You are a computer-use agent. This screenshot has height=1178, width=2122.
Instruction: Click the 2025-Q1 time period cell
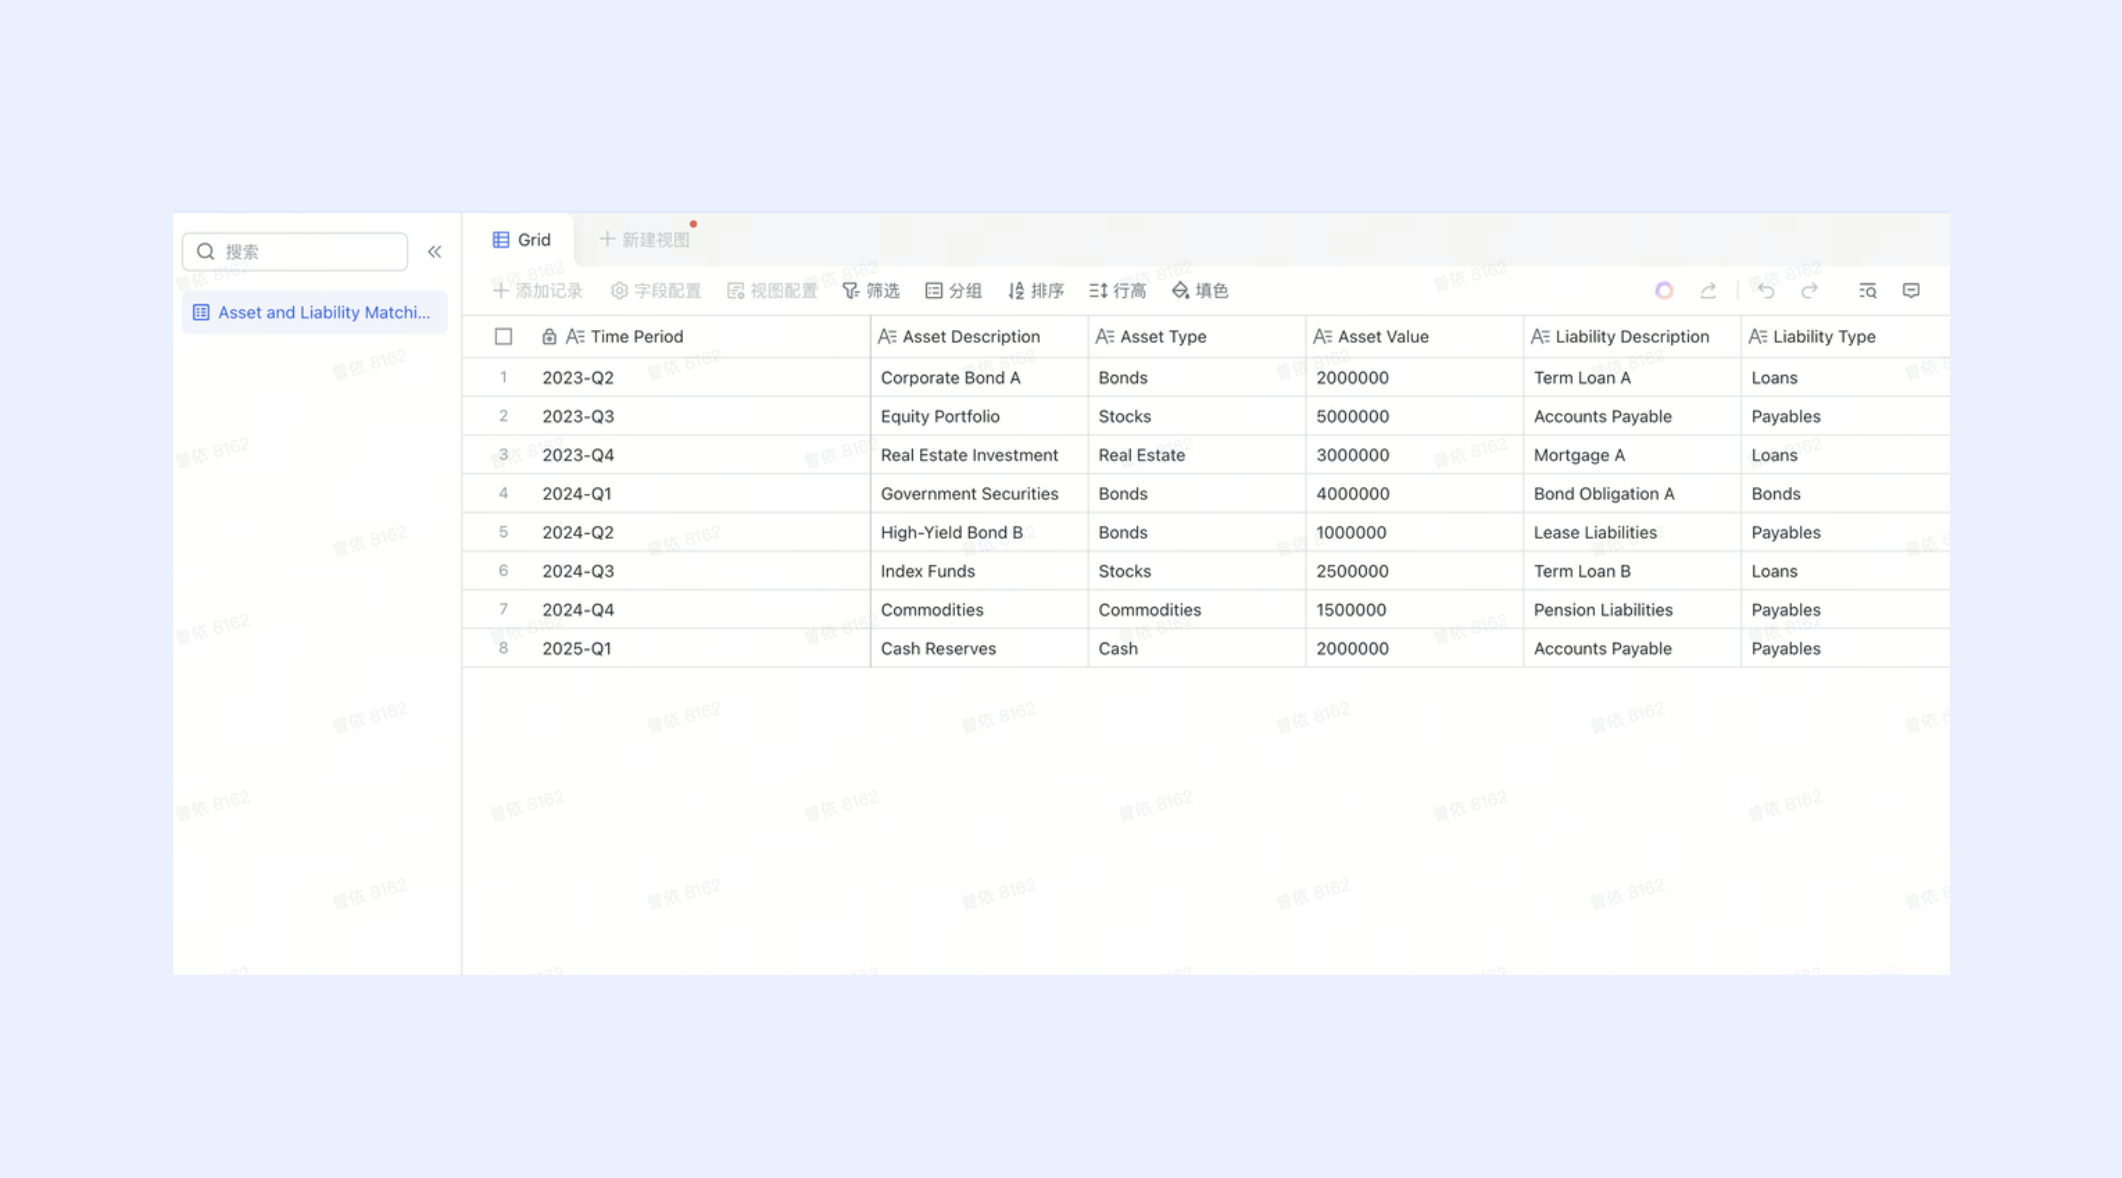700,648
